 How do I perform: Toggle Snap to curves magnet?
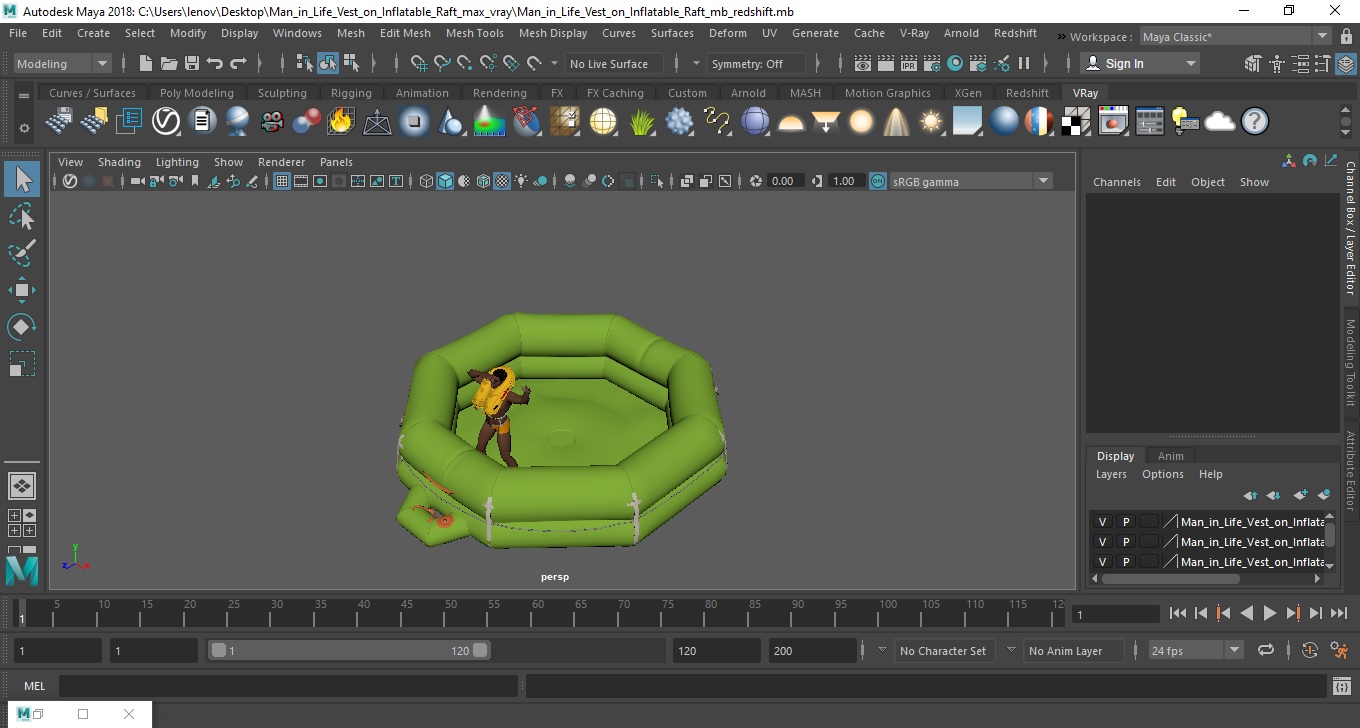point(442,63)
